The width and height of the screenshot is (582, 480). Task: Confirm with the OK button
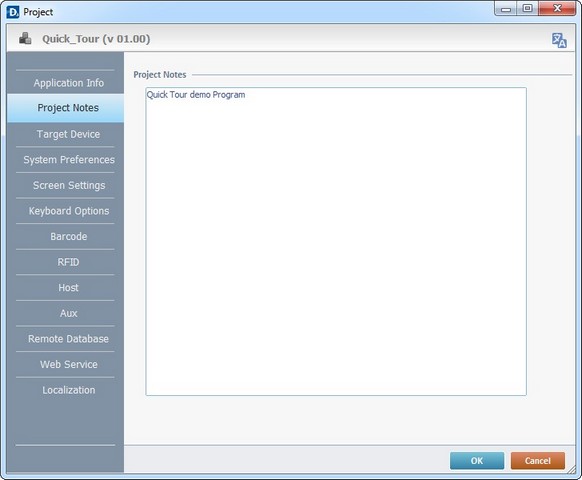coord(477,461)
